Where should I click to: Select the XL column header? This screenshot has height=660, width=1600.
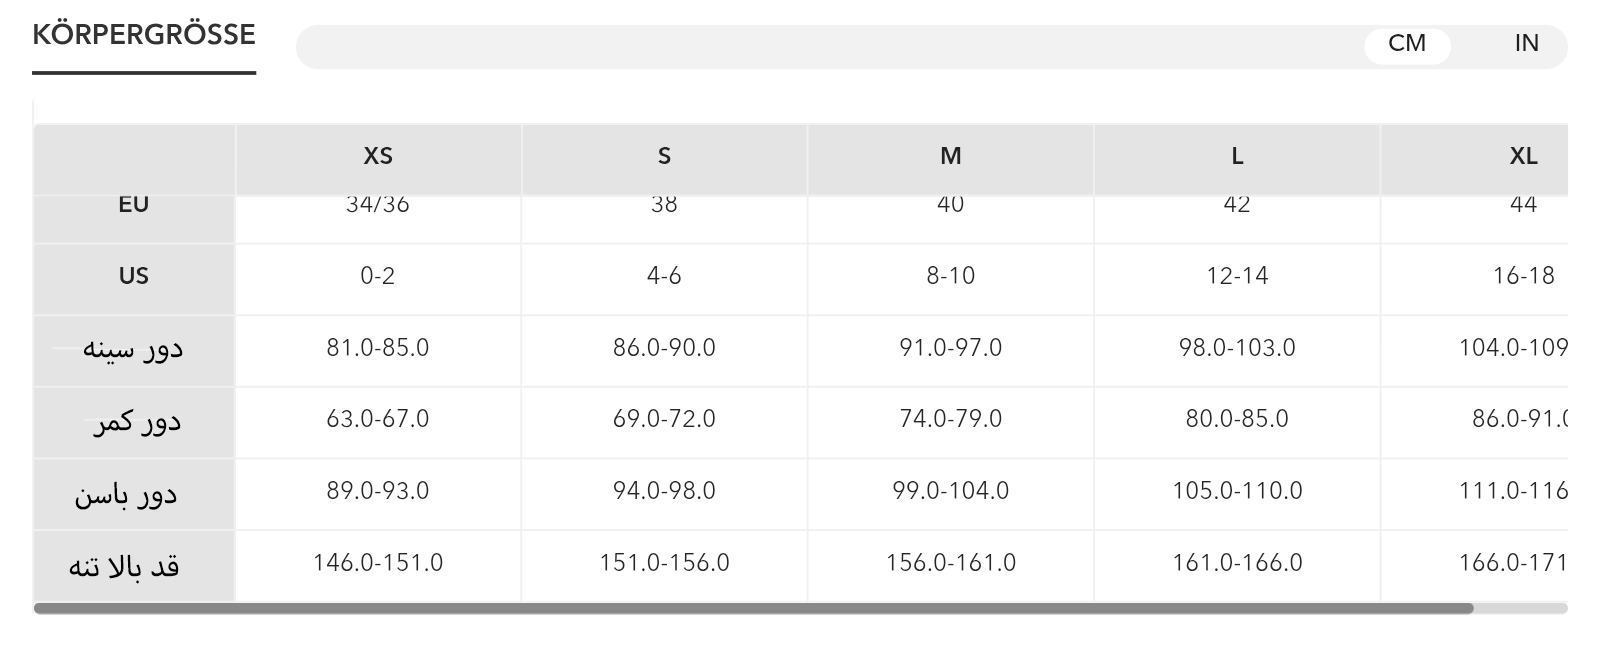click(x=1522, y=156)
